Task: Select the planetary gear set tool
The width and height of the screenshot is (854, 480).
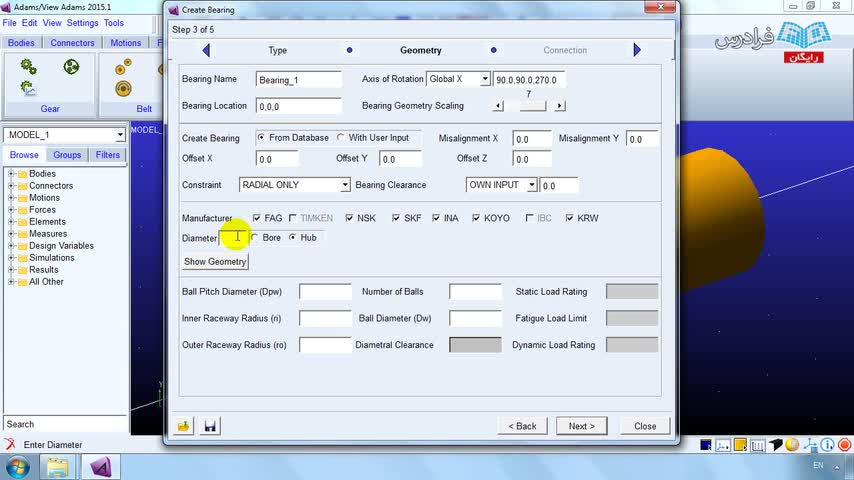Action: pos(71,67)
